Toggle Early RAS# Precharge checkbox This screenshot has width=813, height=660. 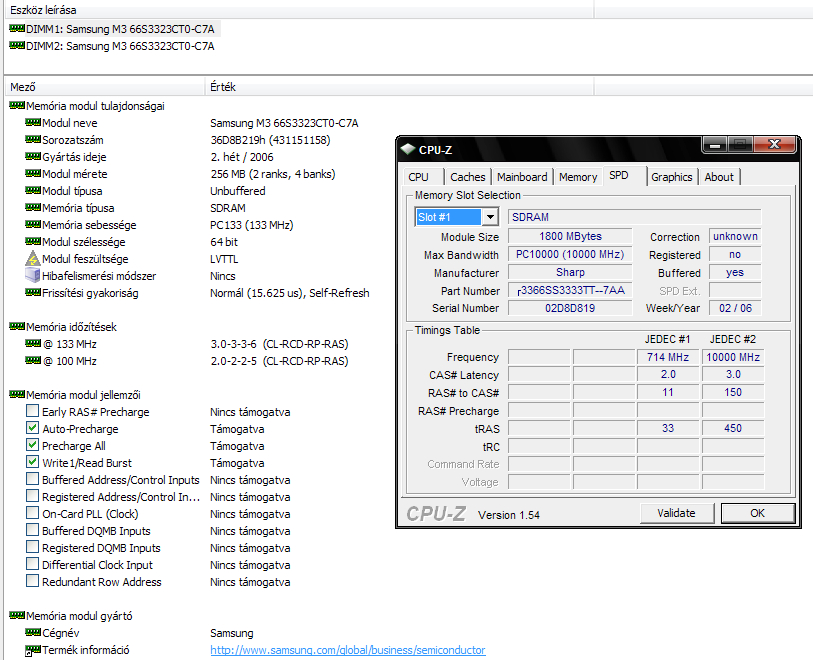[33, 411]
